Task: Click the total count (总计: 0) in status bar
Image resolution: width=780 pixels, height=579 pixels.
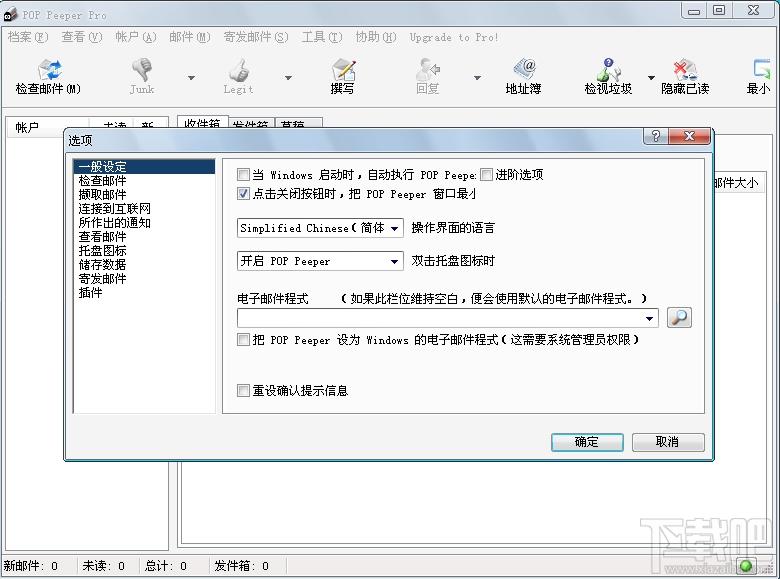Action: 166,566
